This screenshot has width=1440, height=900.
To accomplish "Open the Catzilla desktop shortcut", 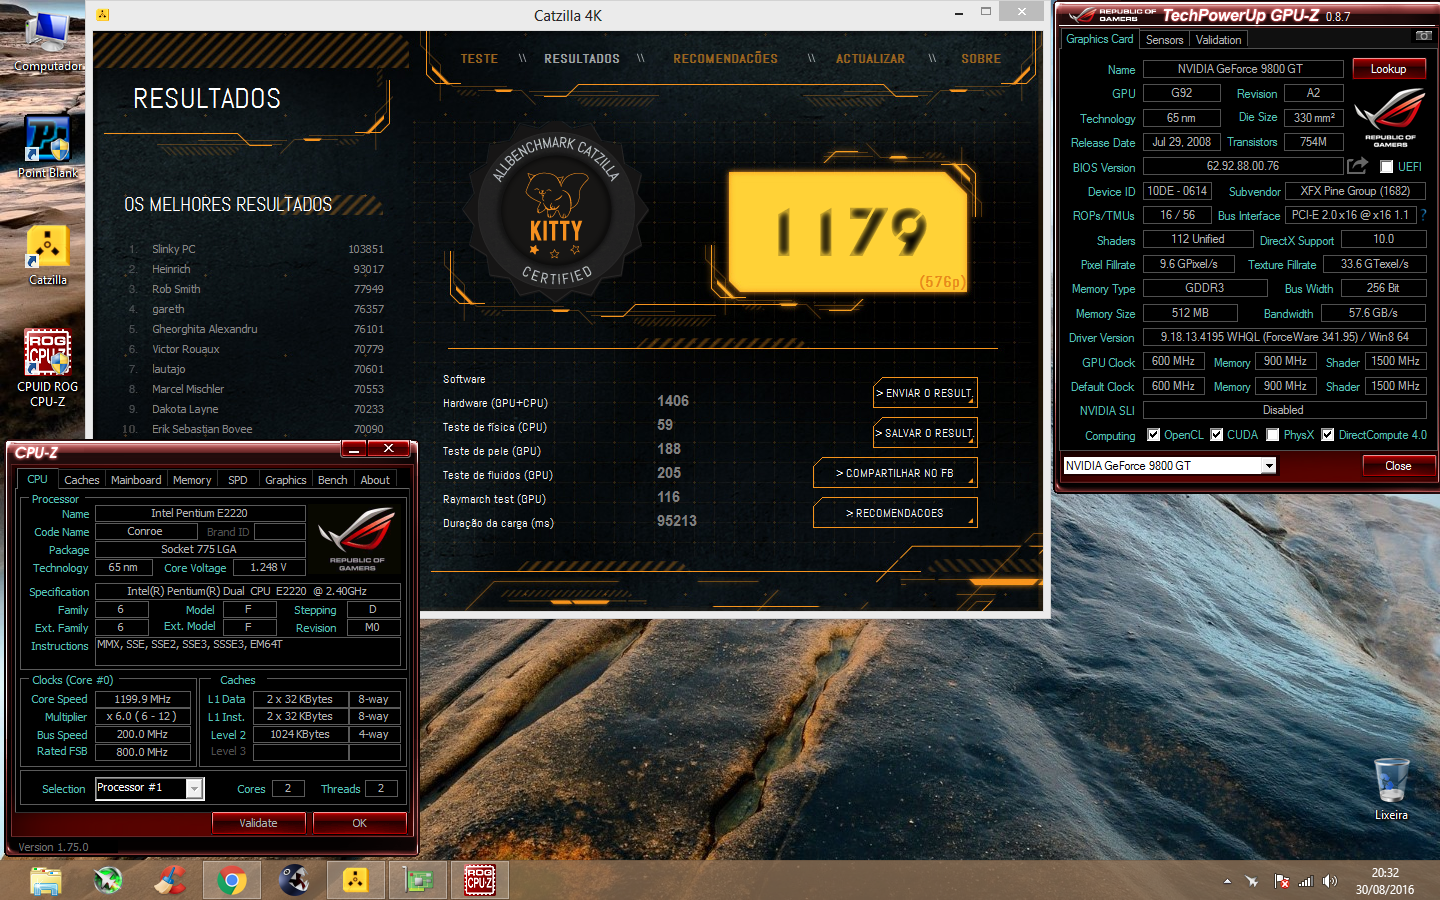I will (x=47, y=255).
